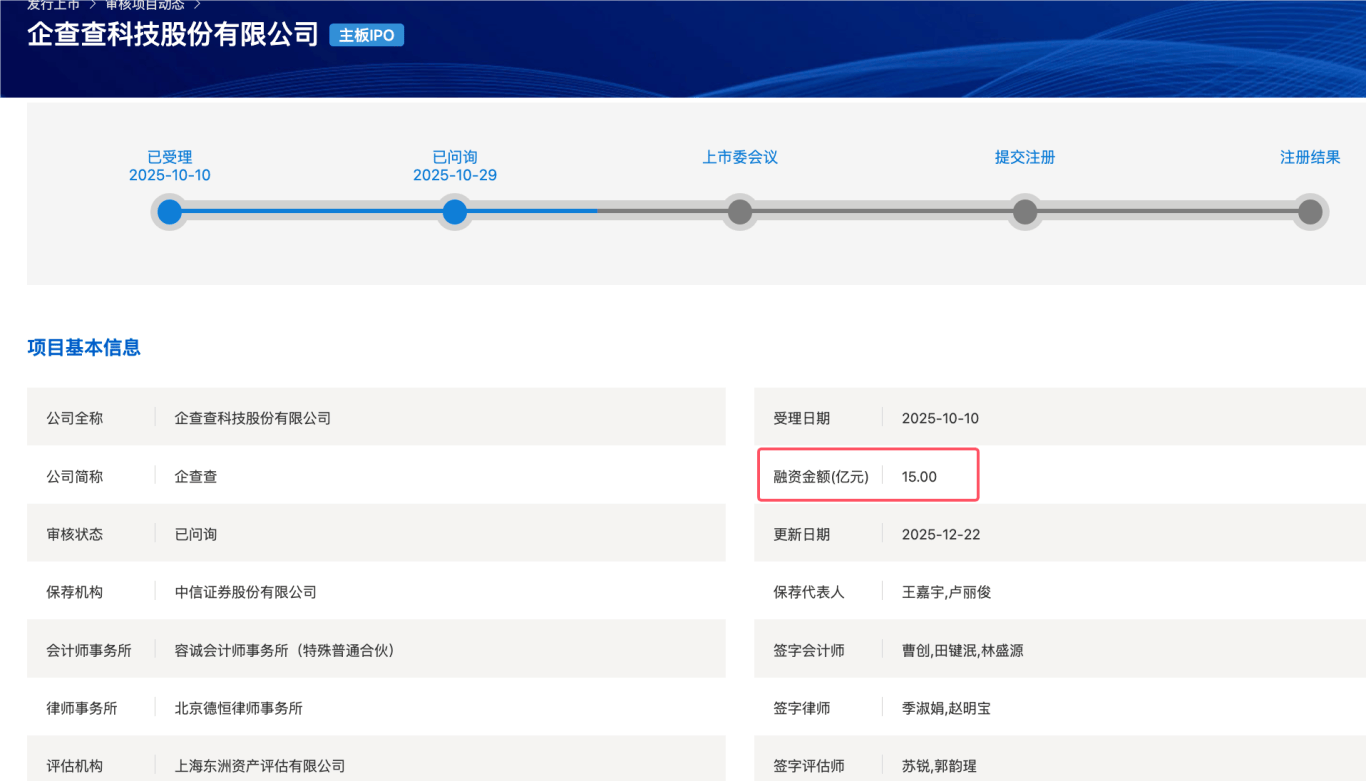Select the 上市委会议 gray step circle

click(740, 212)
